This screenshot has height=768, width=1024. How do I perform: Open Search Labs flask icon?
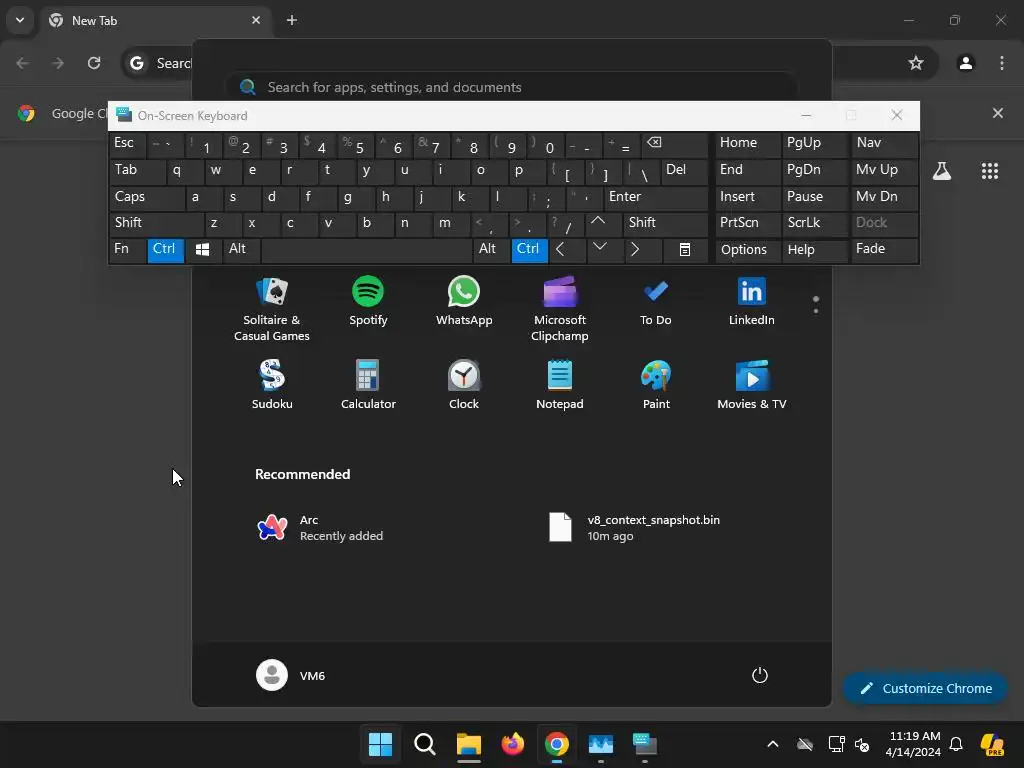pos(941,171)
